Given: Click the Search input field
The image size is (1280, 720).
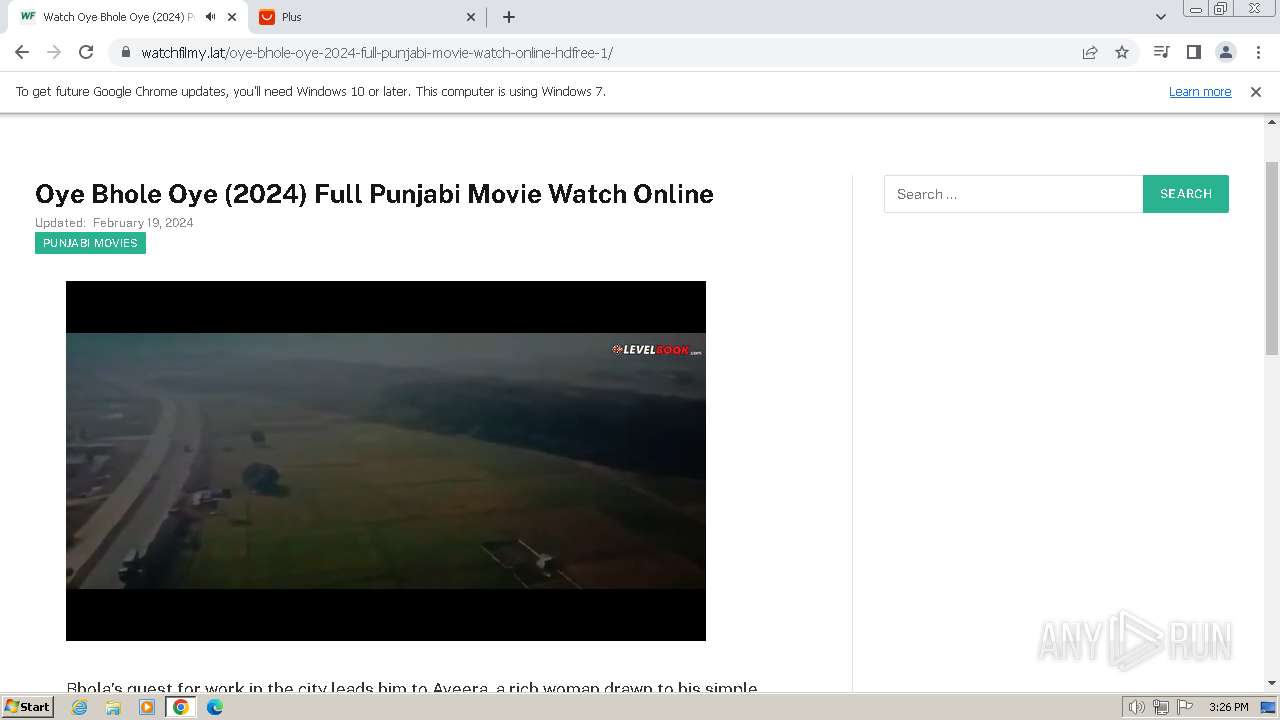Looking at the screenshot, I should click(1013, 194).
